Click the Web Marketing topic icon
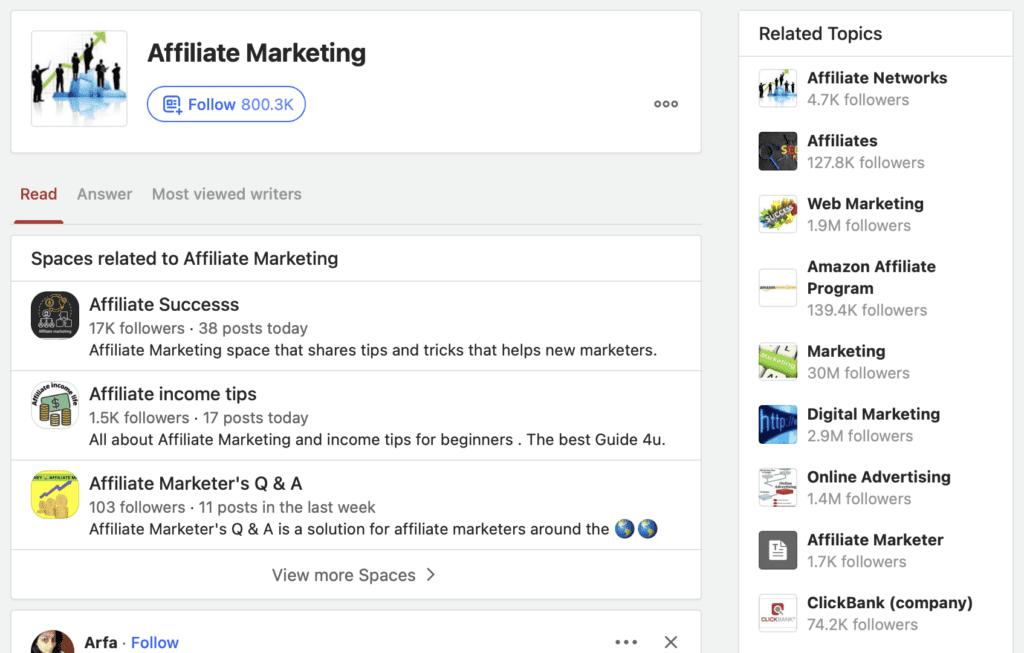The width and height of the screenshot is (1024, 653). (778, 214)
